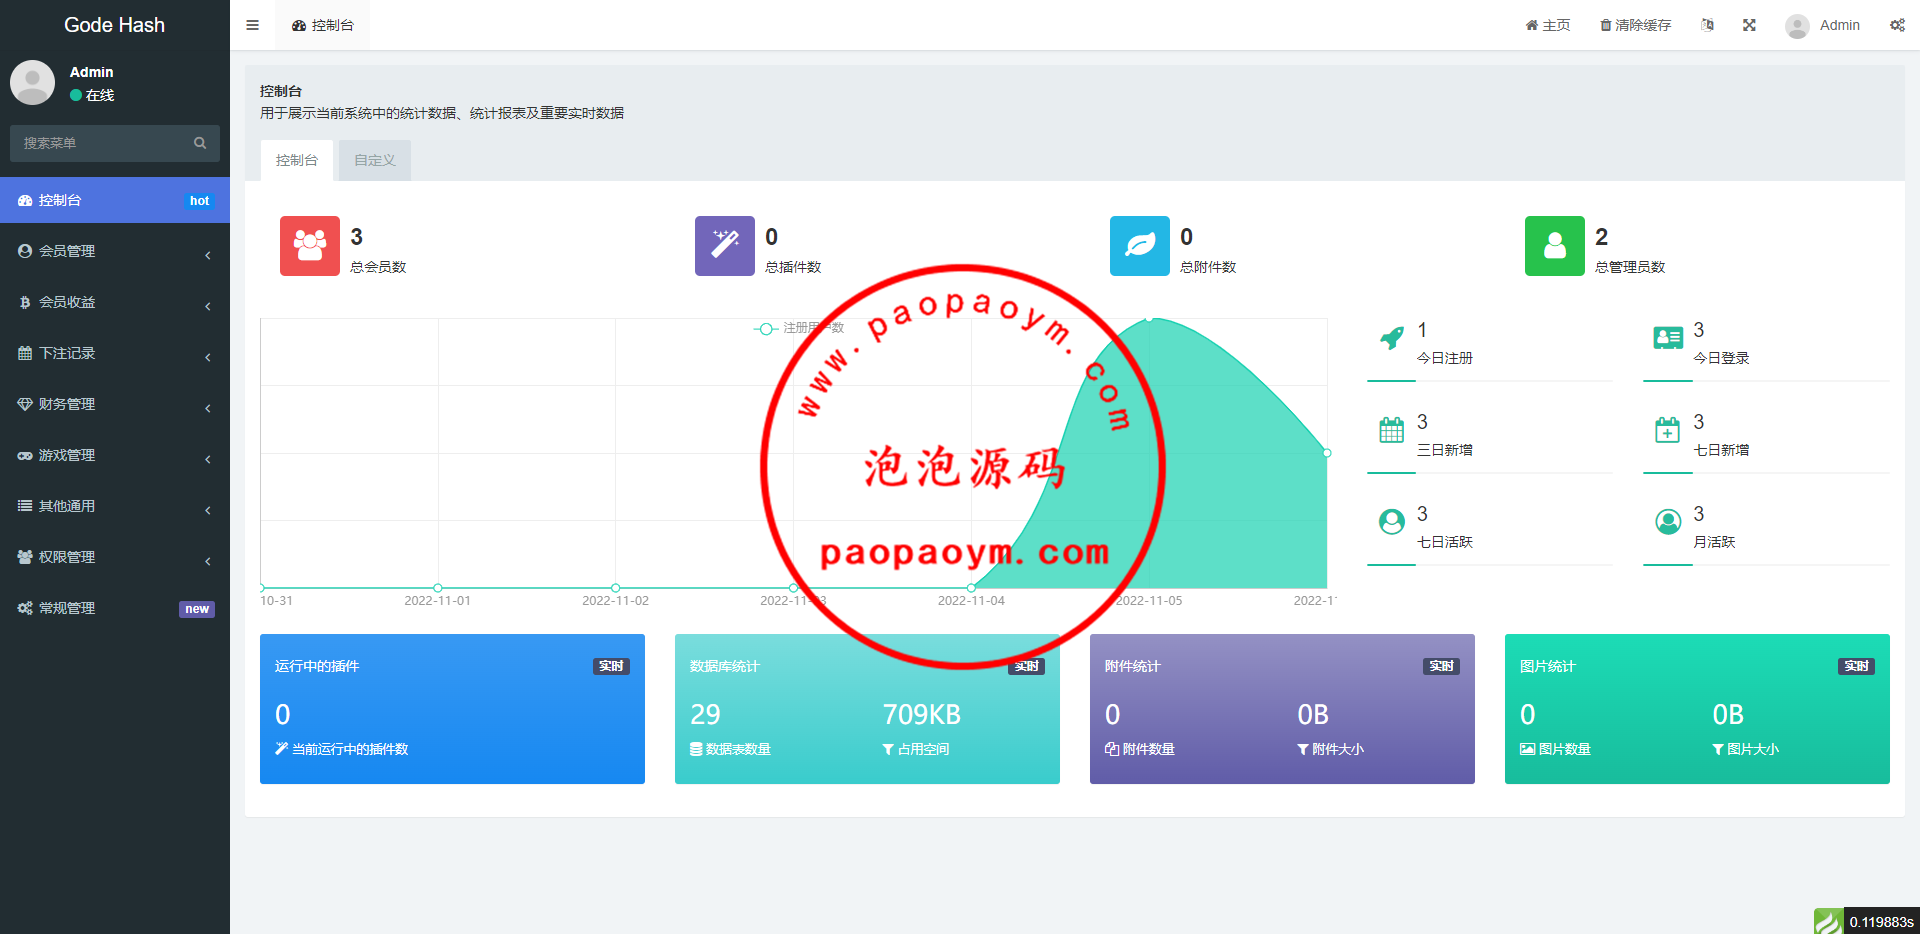Click the green debug trace icon bottom-right
This screenshot has height=934, width=1920.
pos(1829,921)
